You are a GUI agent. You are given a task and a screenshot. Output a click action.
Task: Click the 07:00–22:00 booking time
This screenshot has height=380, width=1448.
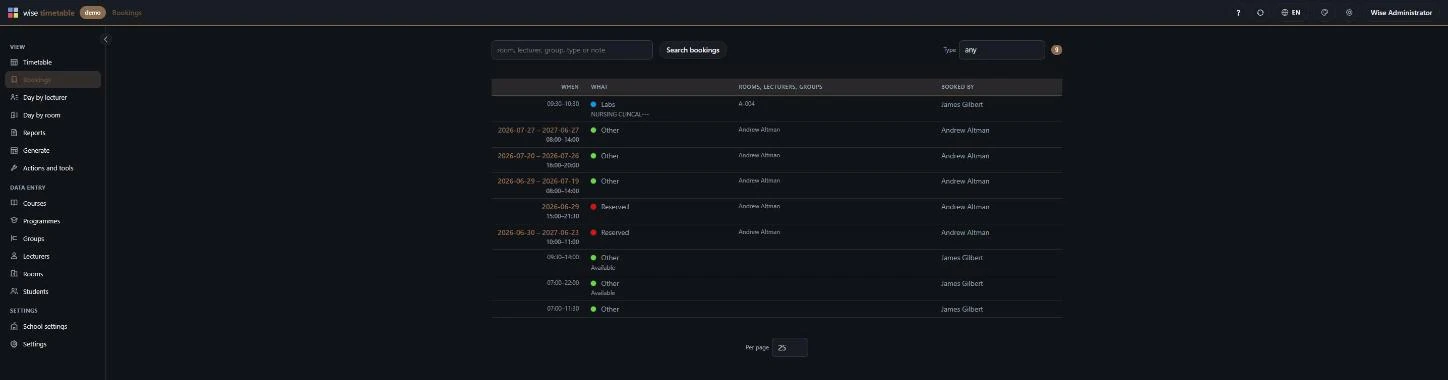(x=563, y=283)
